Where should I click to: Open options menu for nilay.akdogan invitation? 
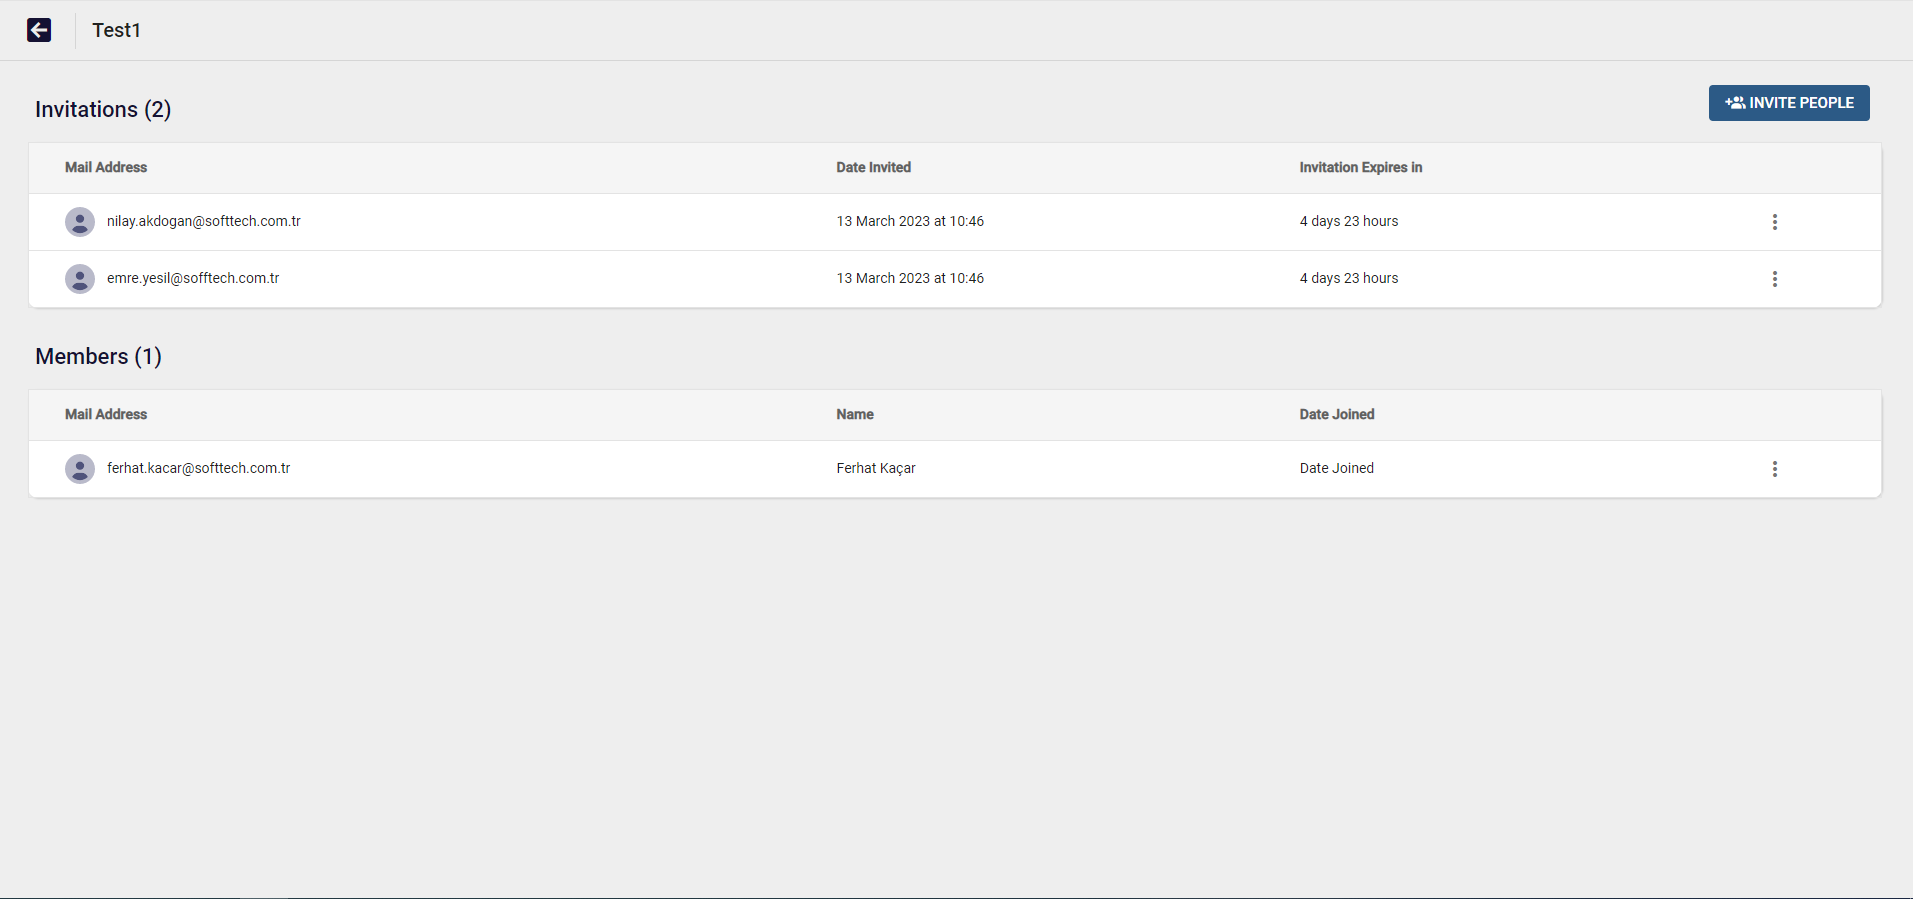click(1774, 222)
